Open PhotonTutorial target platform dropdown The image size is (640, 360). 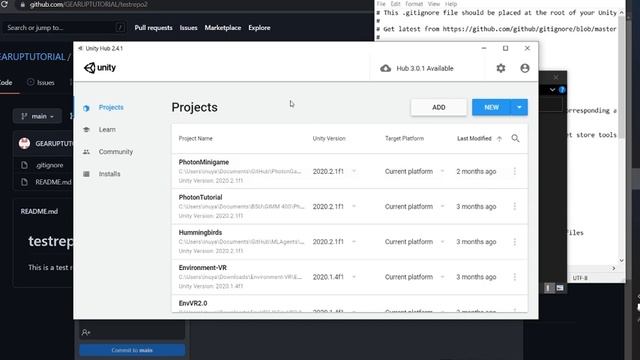[442, 207]
